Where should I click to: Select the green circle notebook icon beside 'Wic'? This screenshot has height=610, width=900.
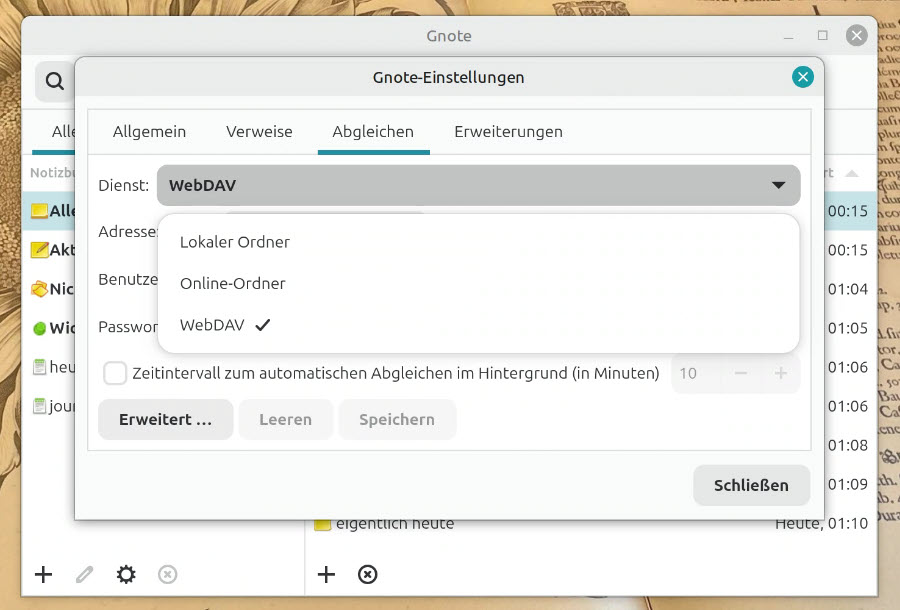(x=39, y=328)
